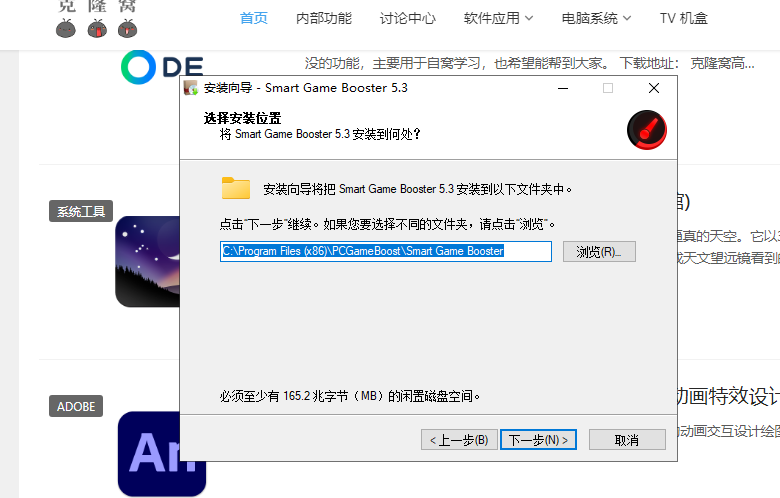Click the installer title bar app icon

(x=191, y=88)
